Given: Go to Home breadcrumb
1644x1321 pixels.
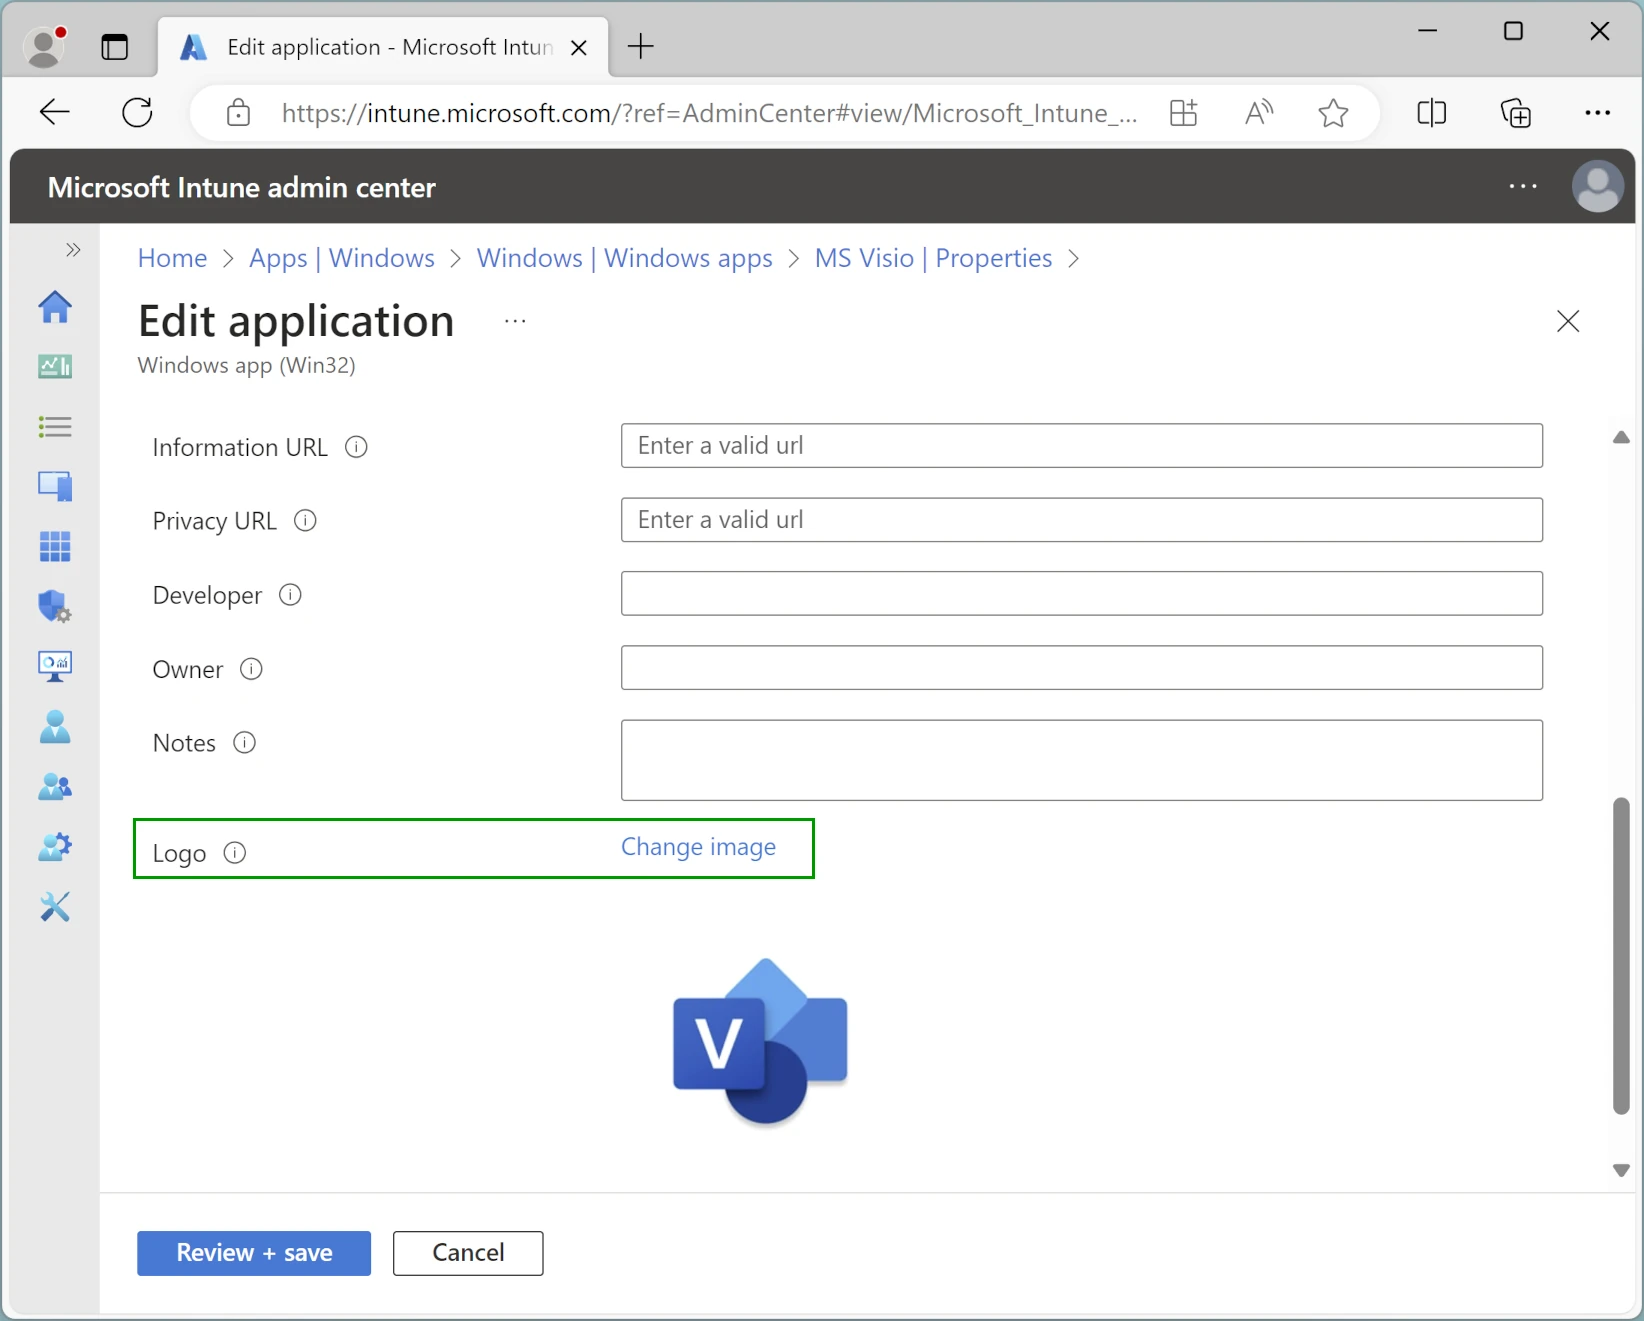Looking at the screenshot, I should 172,258.
